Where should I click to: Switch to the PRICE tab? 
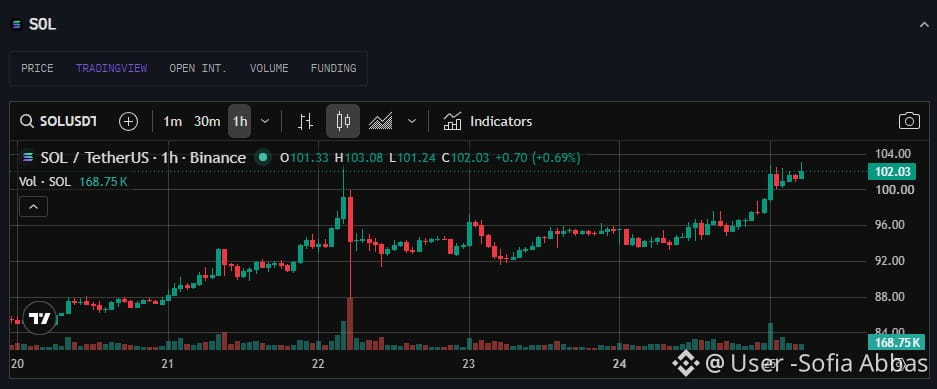(x=37, y=68)
